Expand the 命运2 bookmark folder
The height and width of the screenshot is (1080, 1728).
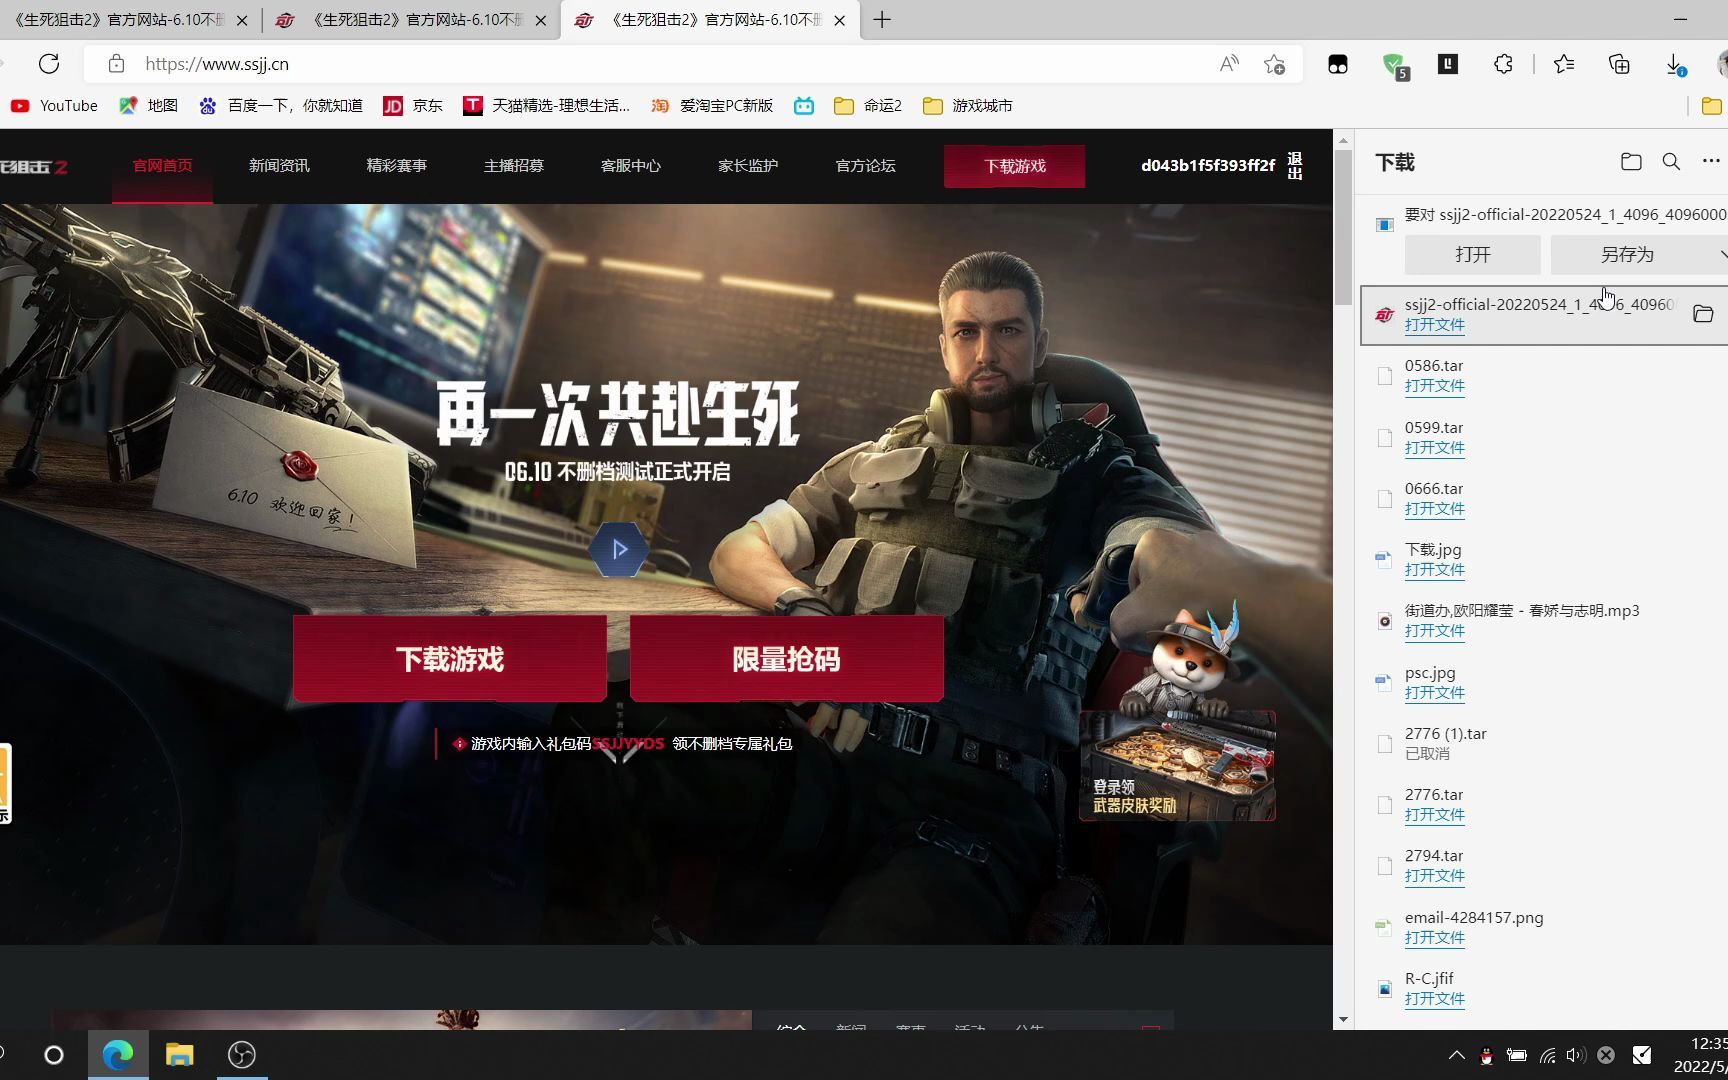tap(868, 105)
